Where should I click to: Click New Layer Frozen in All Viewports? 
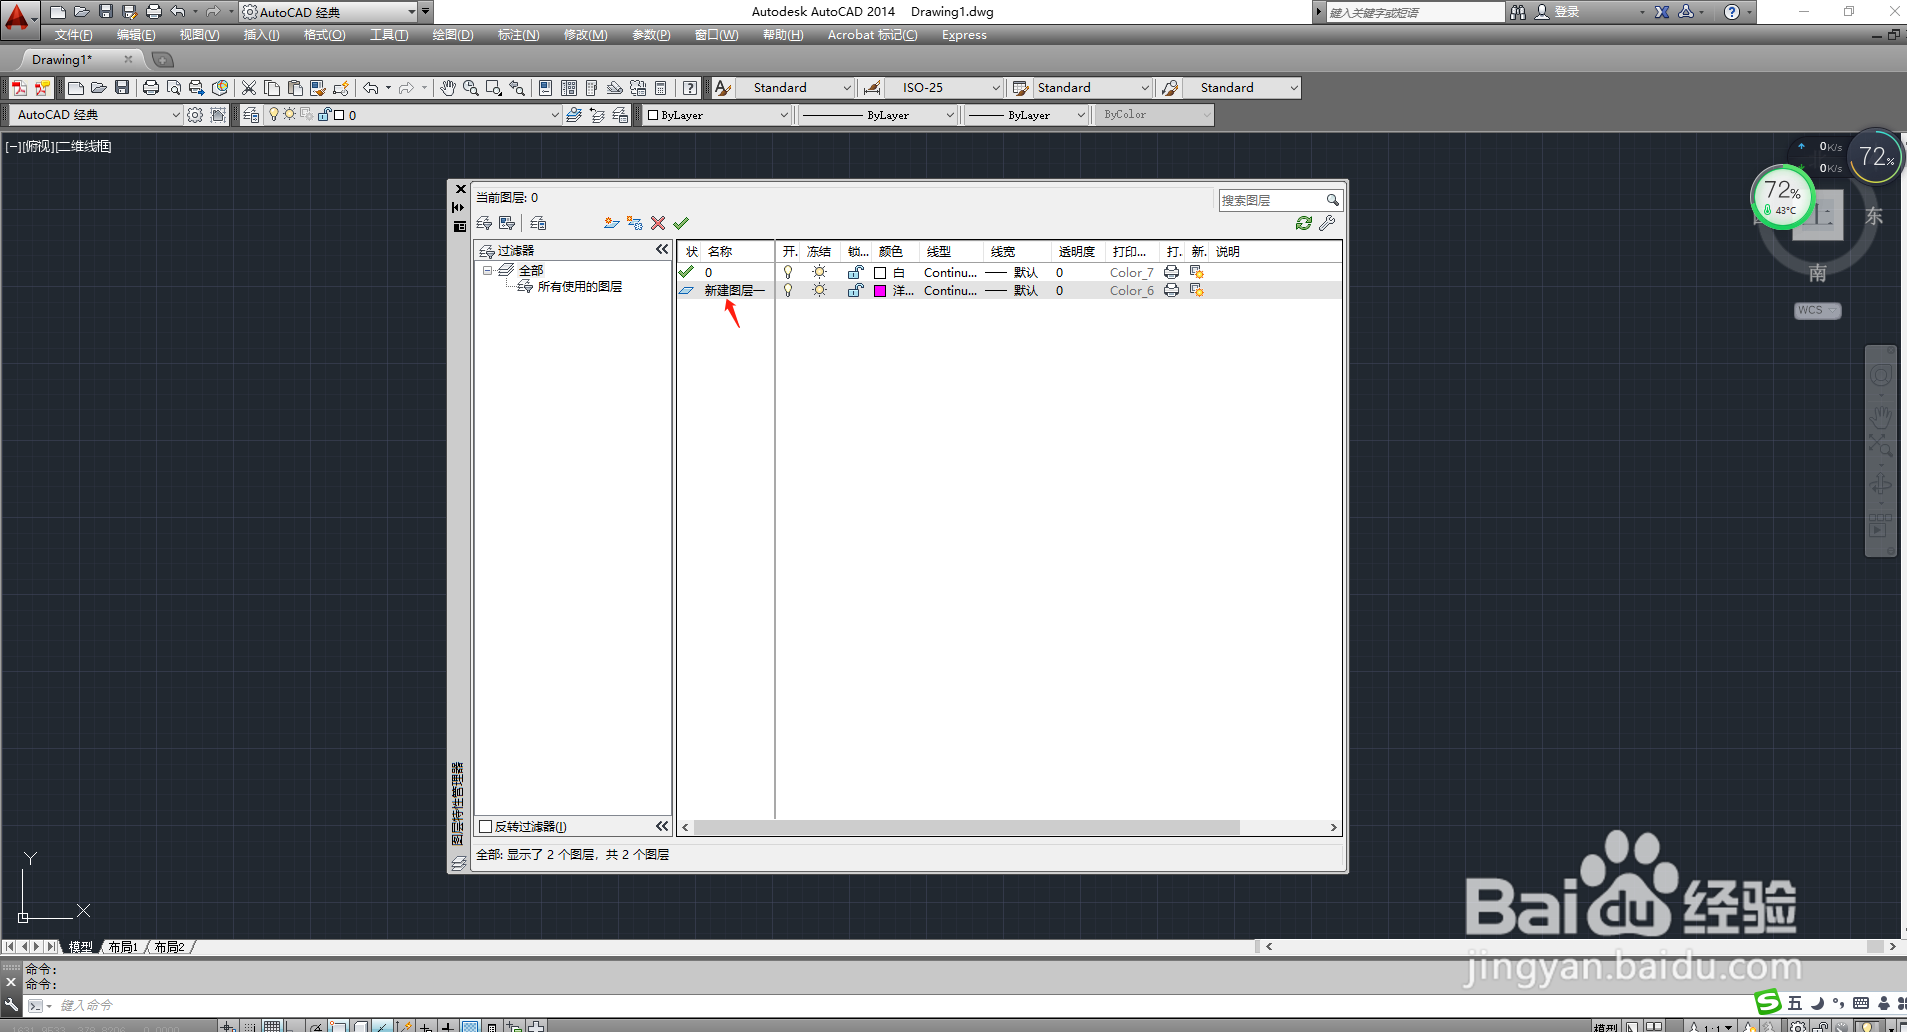coord(635,223)
